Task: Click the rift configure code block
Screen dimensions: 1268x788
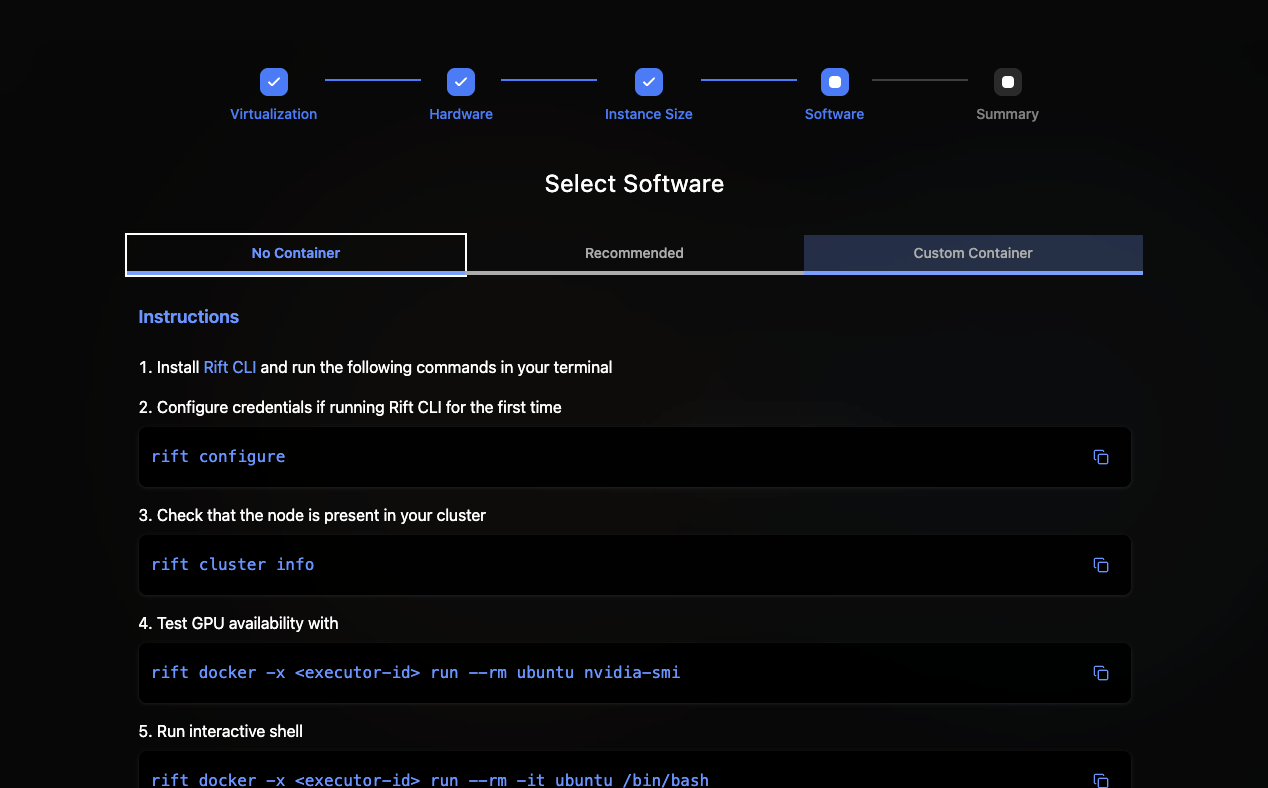Action: click(634, 457)
